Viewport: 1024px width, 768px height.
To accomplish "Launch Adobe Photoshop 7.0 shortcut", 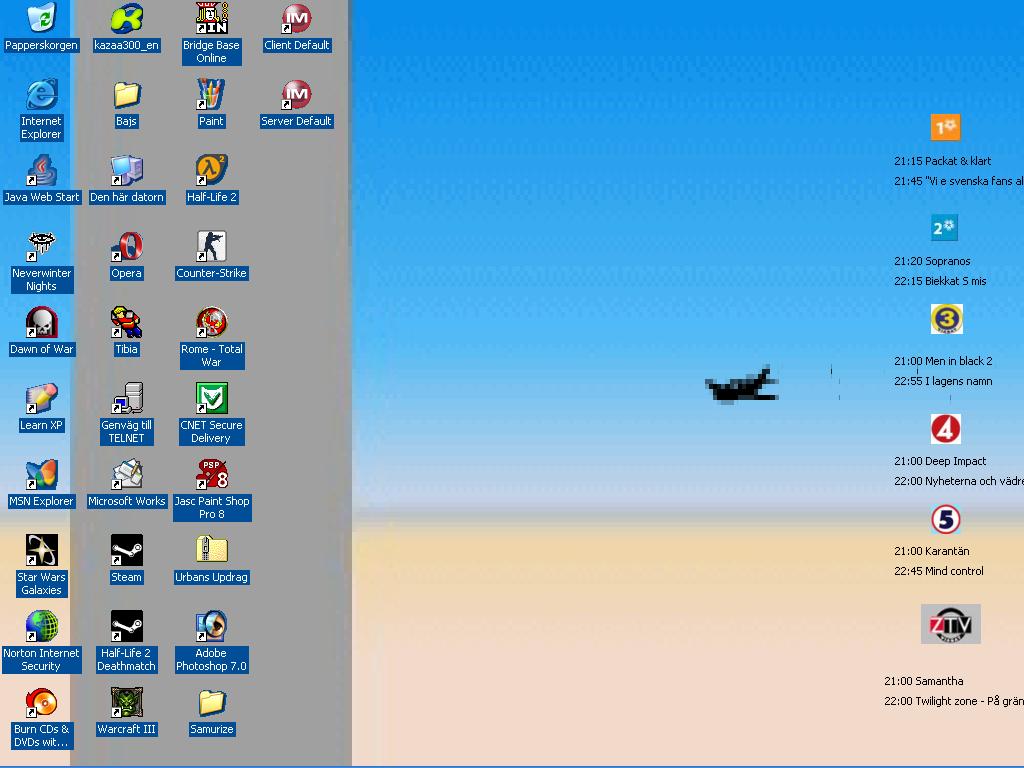I will point(212,626).
